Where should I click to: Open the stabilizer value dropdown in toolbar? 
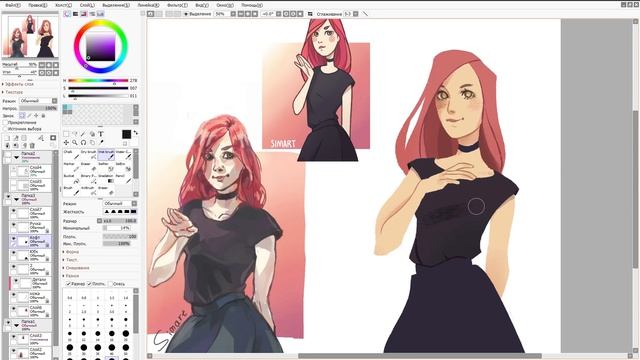[356, 14]
